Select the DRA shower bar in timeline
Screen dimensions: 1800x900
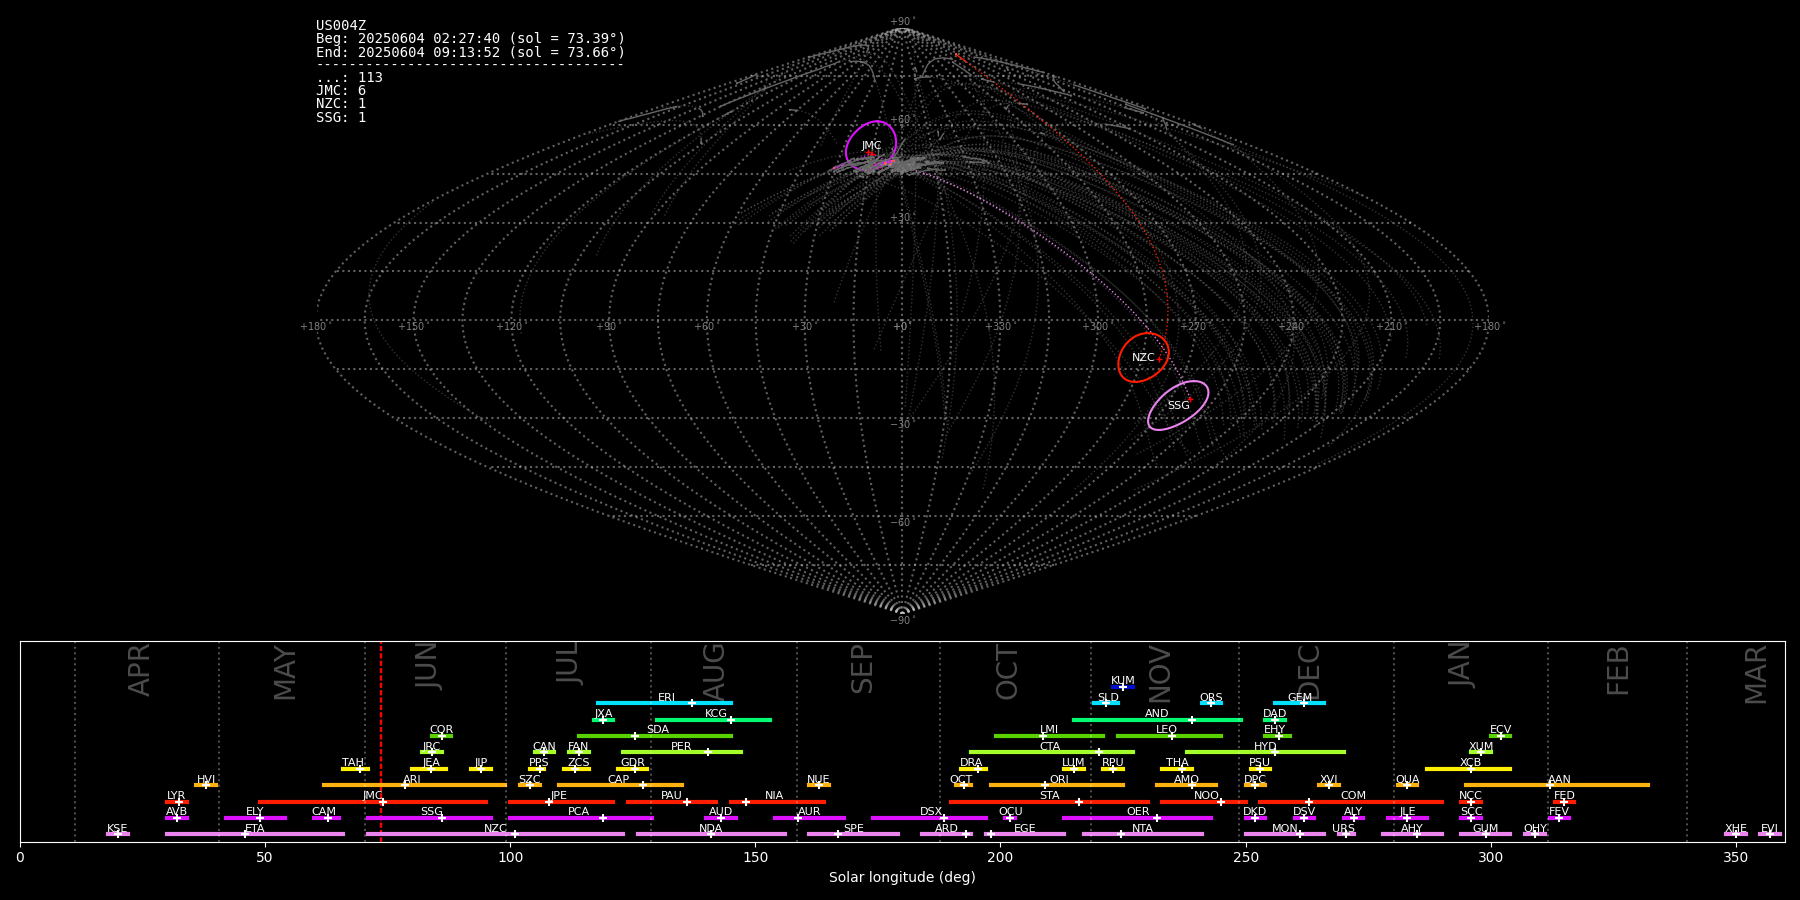pyautogui.click(x=973, y=769)
